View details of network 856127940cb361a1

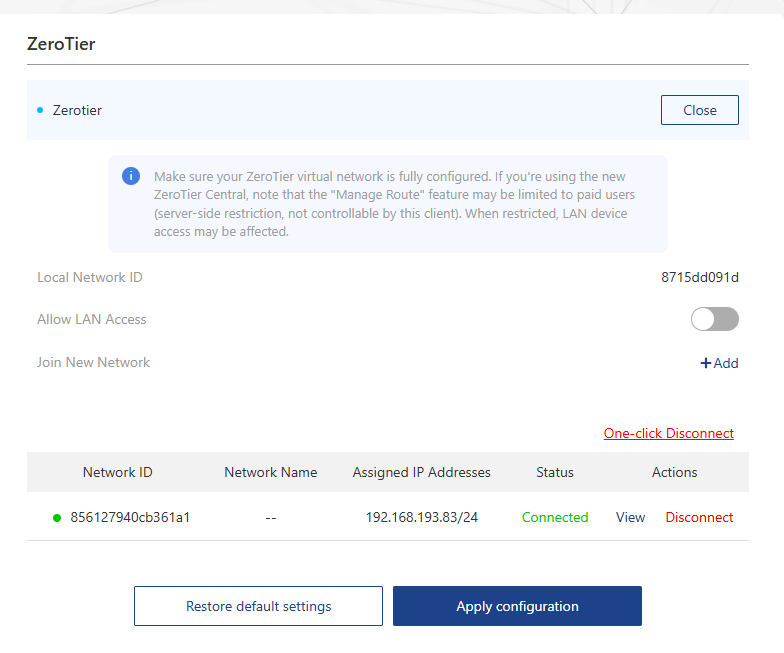pyautogui.click(x=630, y=517)
